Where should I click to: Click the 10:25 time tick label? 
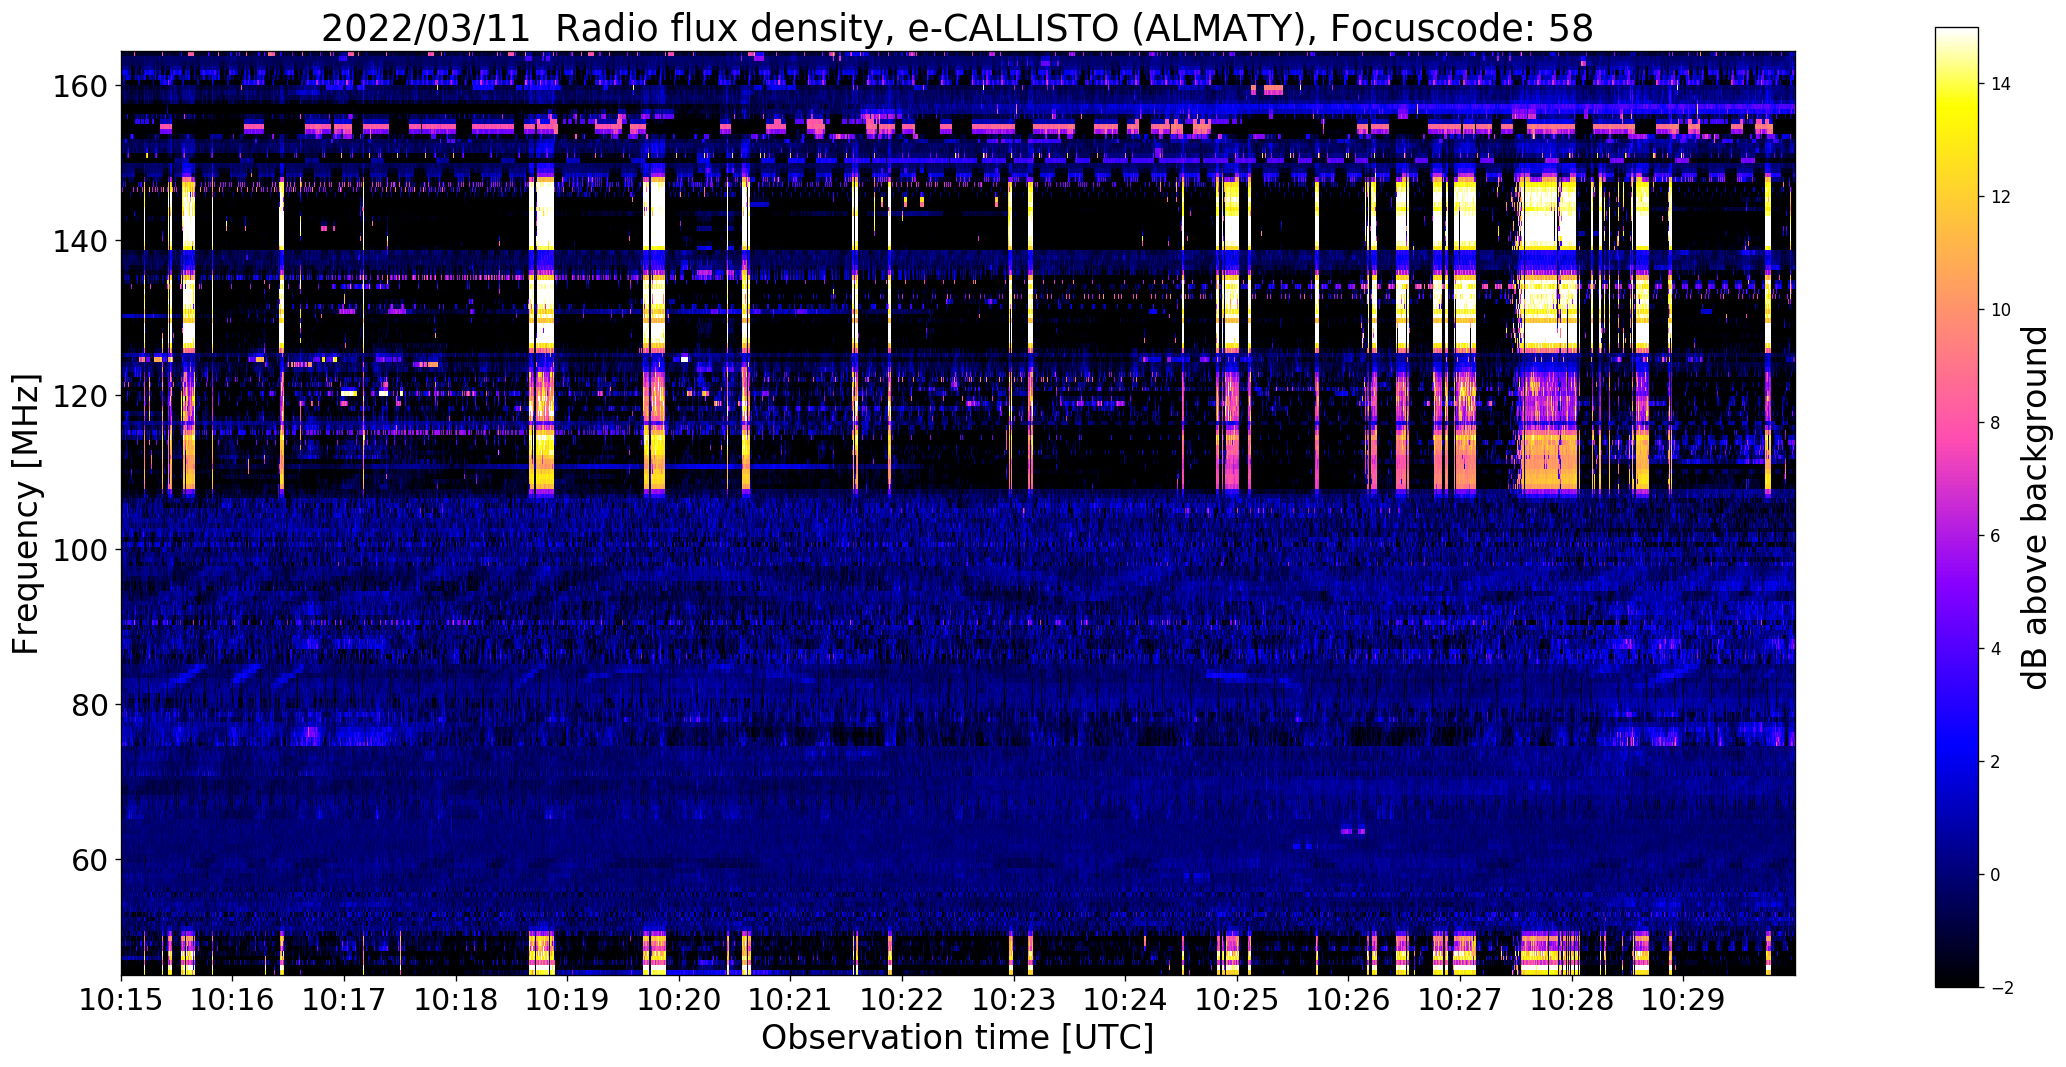pos(1237,999)
